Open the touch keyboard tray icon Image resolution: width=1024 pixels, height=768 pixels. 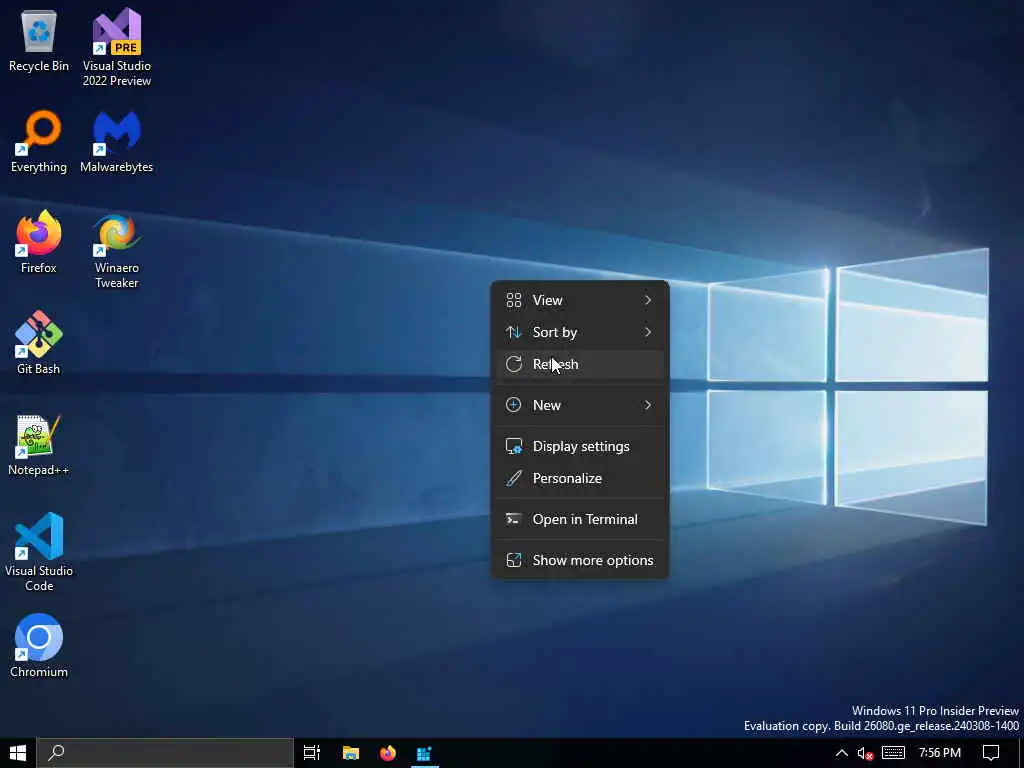click(893, 753)
